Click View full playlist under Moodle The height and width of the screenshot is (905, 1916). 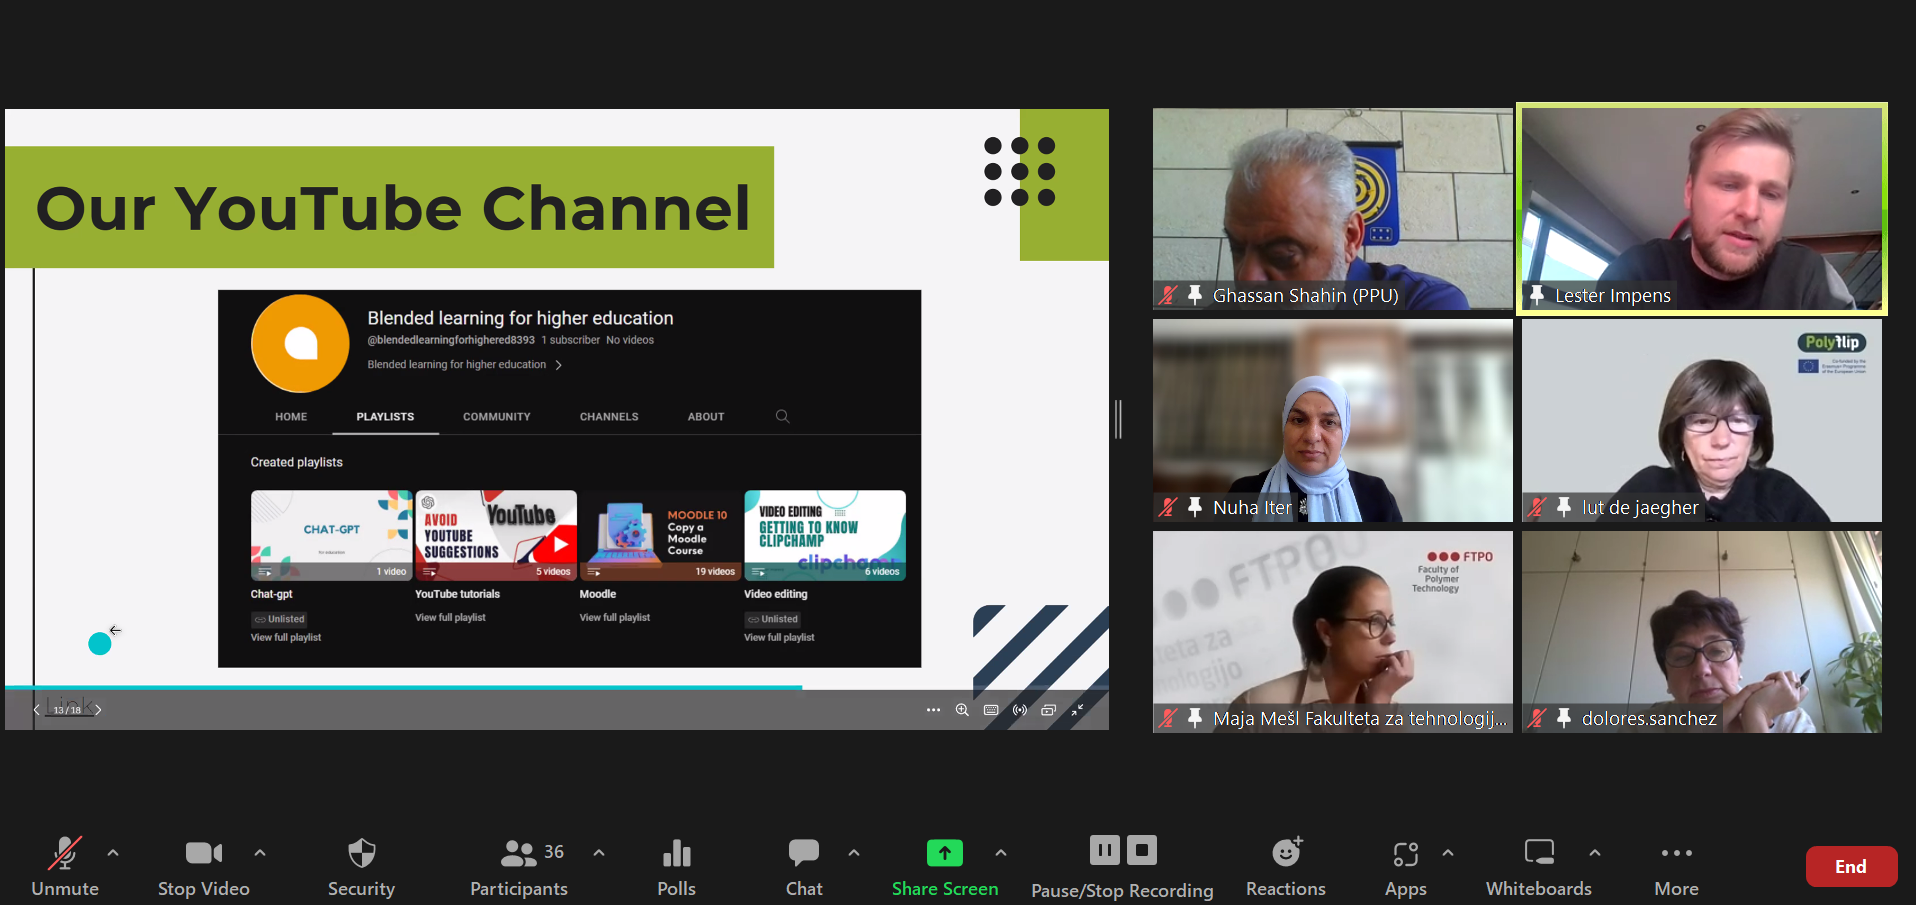[x=615, y=618]
